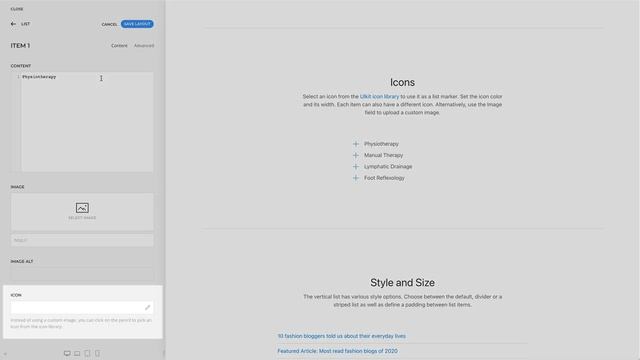
Task: Click the Select Image picture icon
Action: pyautogui.click(x=82, y=208)
